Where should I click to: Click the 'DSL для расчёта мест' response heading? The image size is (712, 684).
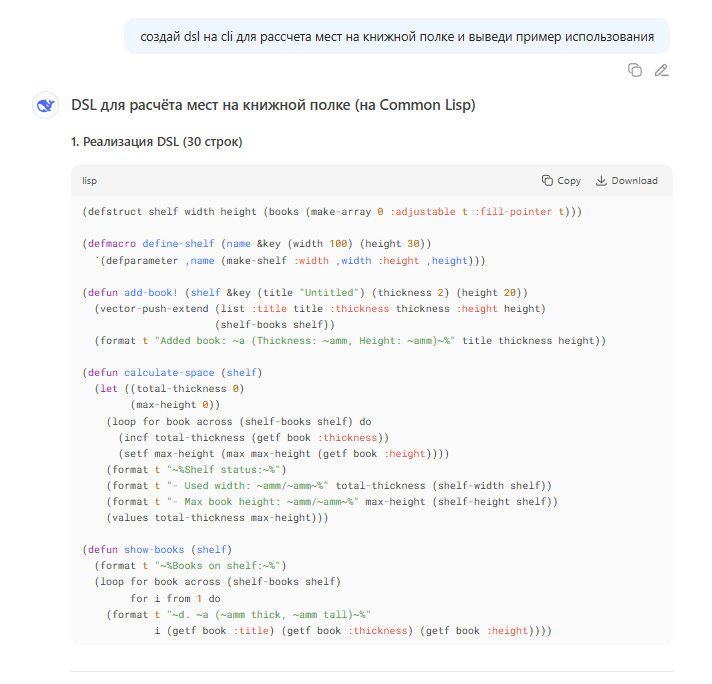coord(272,105)
